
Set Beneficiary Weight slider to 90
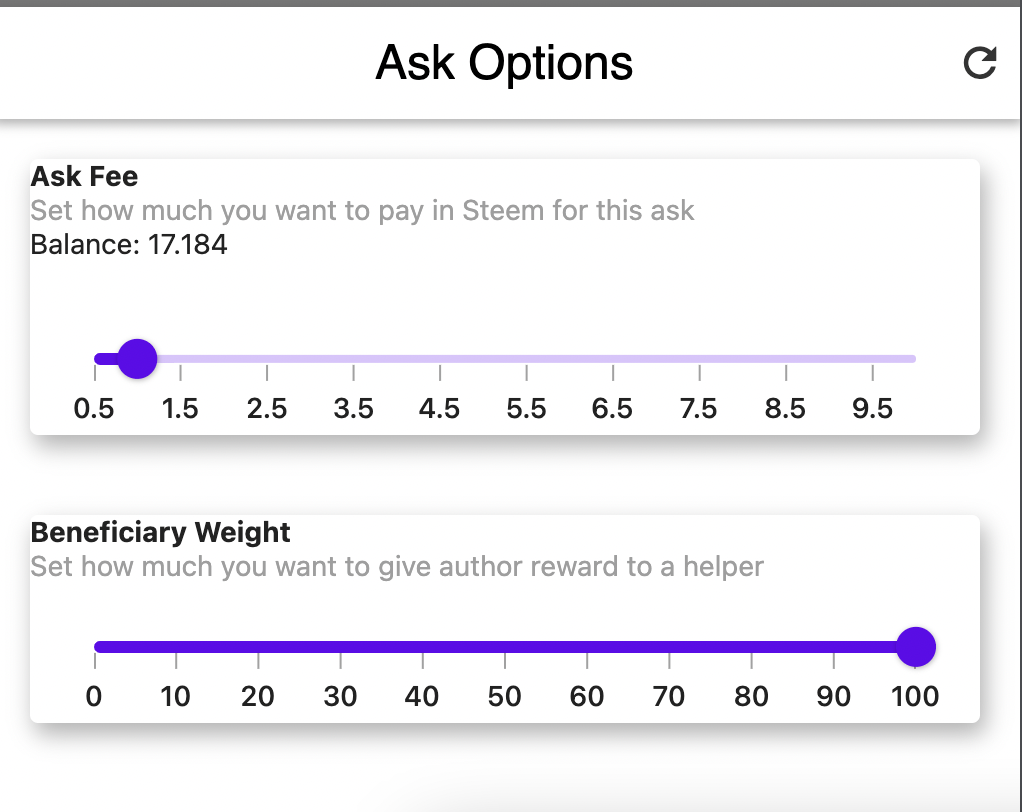click(x=834, y=646)
